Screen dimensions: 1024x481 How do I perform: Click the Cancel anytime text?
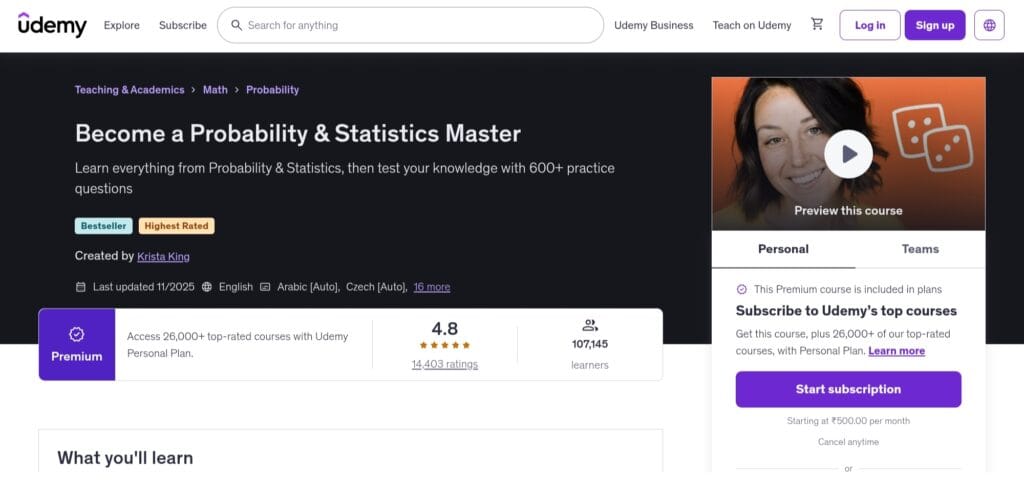[848, 442]
